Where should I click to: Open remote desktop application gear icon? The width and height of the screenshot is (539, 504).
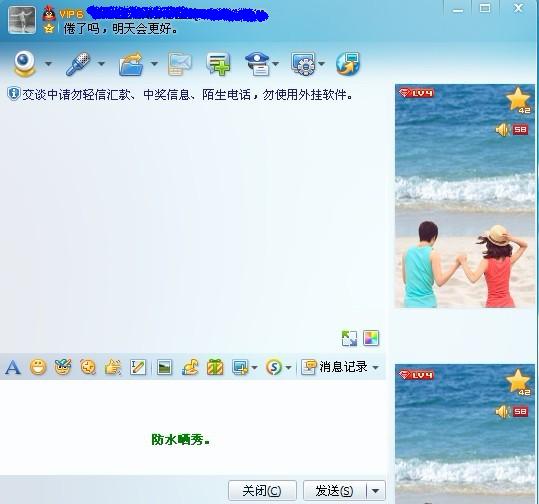click(303, 64)
